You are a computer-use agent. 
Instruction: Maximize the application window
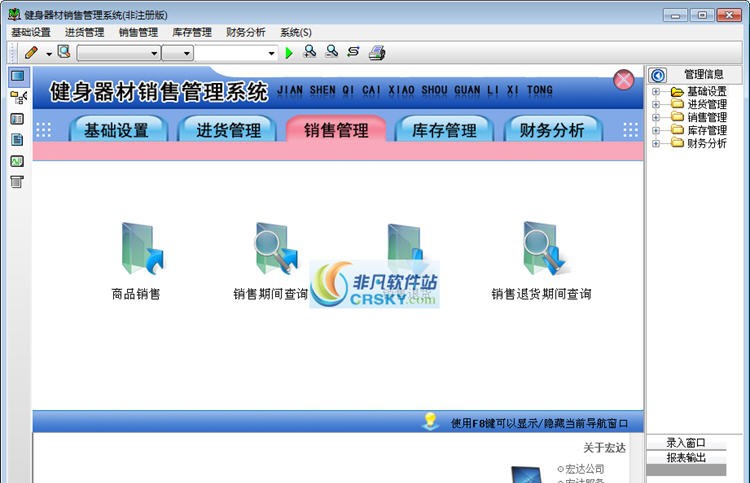[702, 15]
